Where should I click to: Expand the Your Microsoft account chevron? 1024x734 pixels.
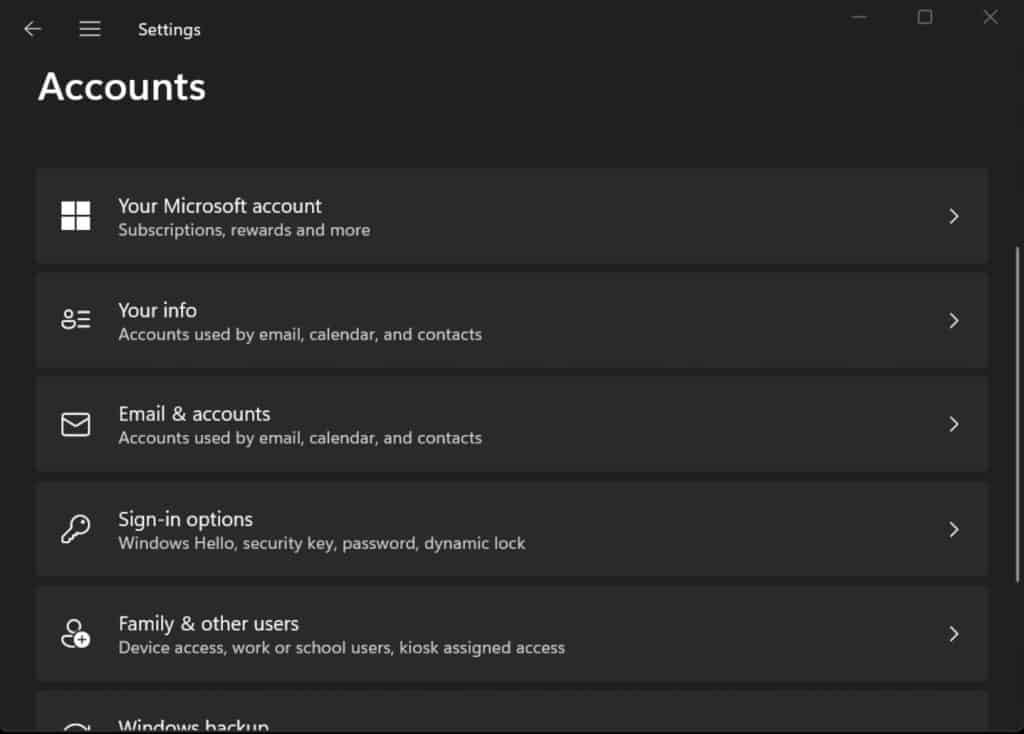click(x=953, y=215)
